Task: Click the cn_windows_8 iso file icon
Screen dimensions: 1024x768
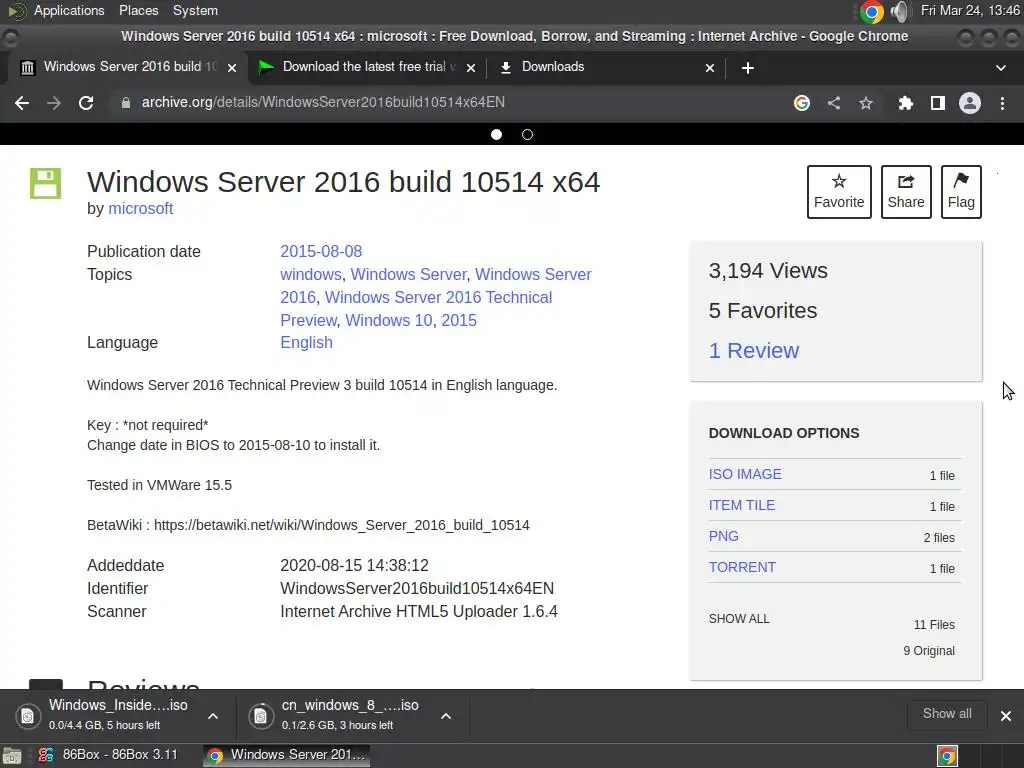Action: pos(261,716)
